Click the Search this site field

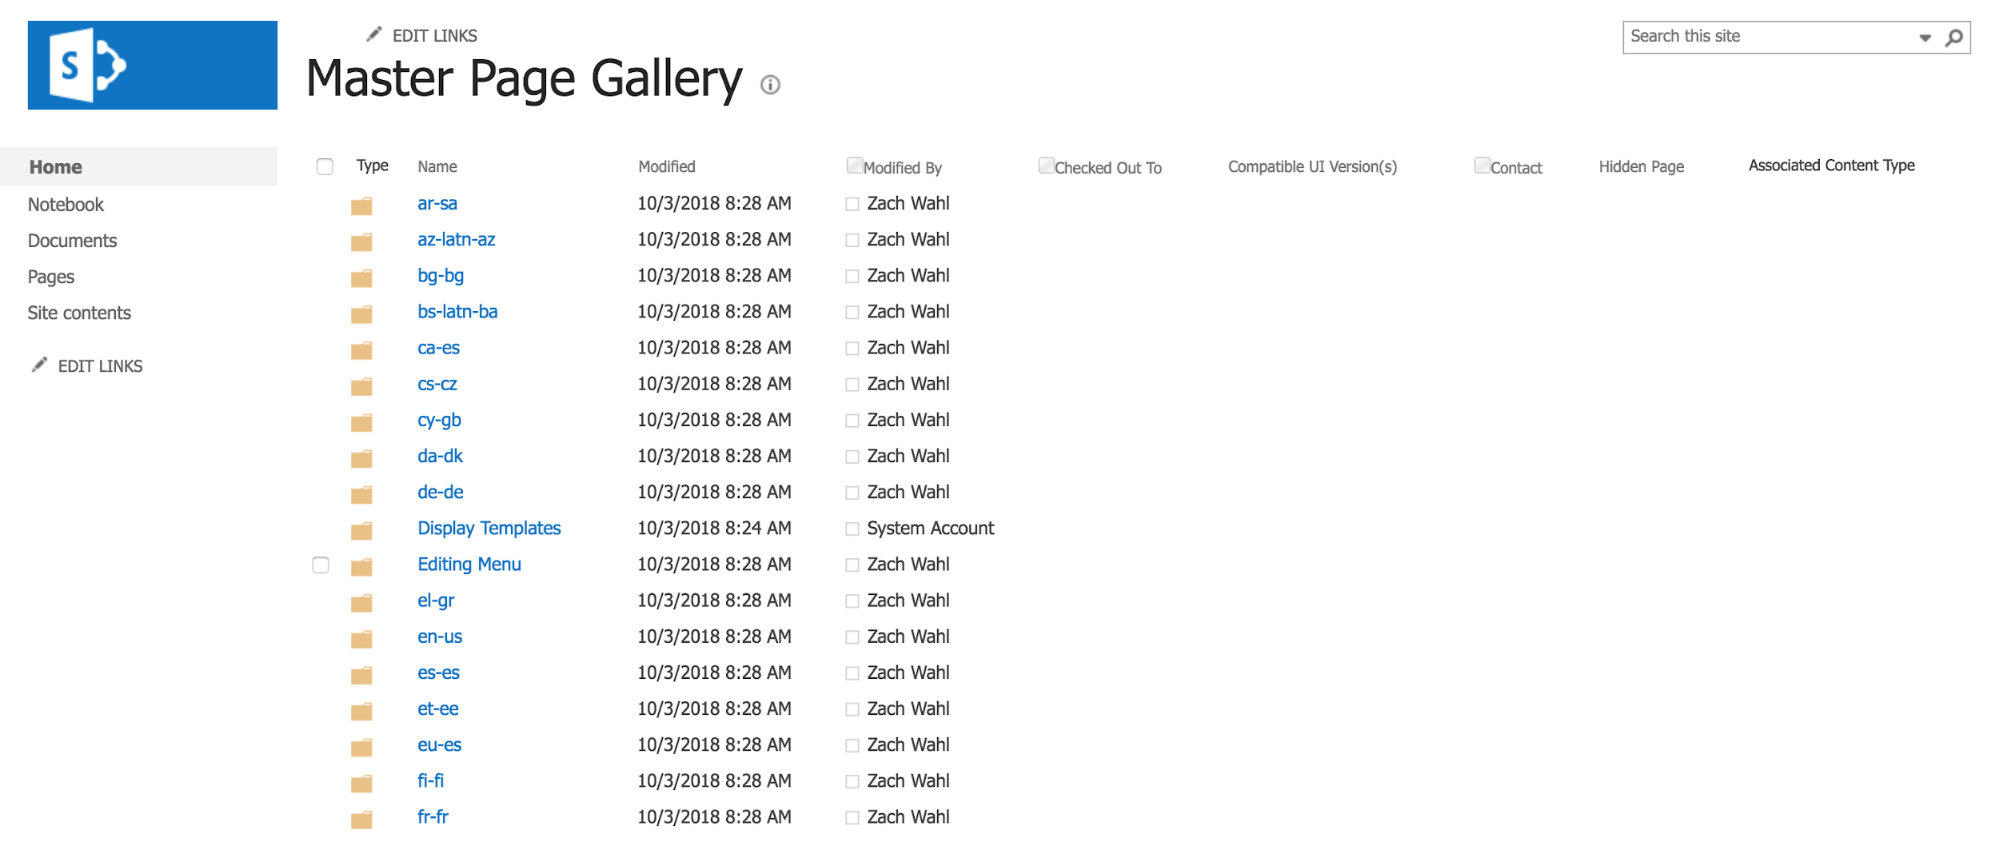click(x=1768, y=37)
